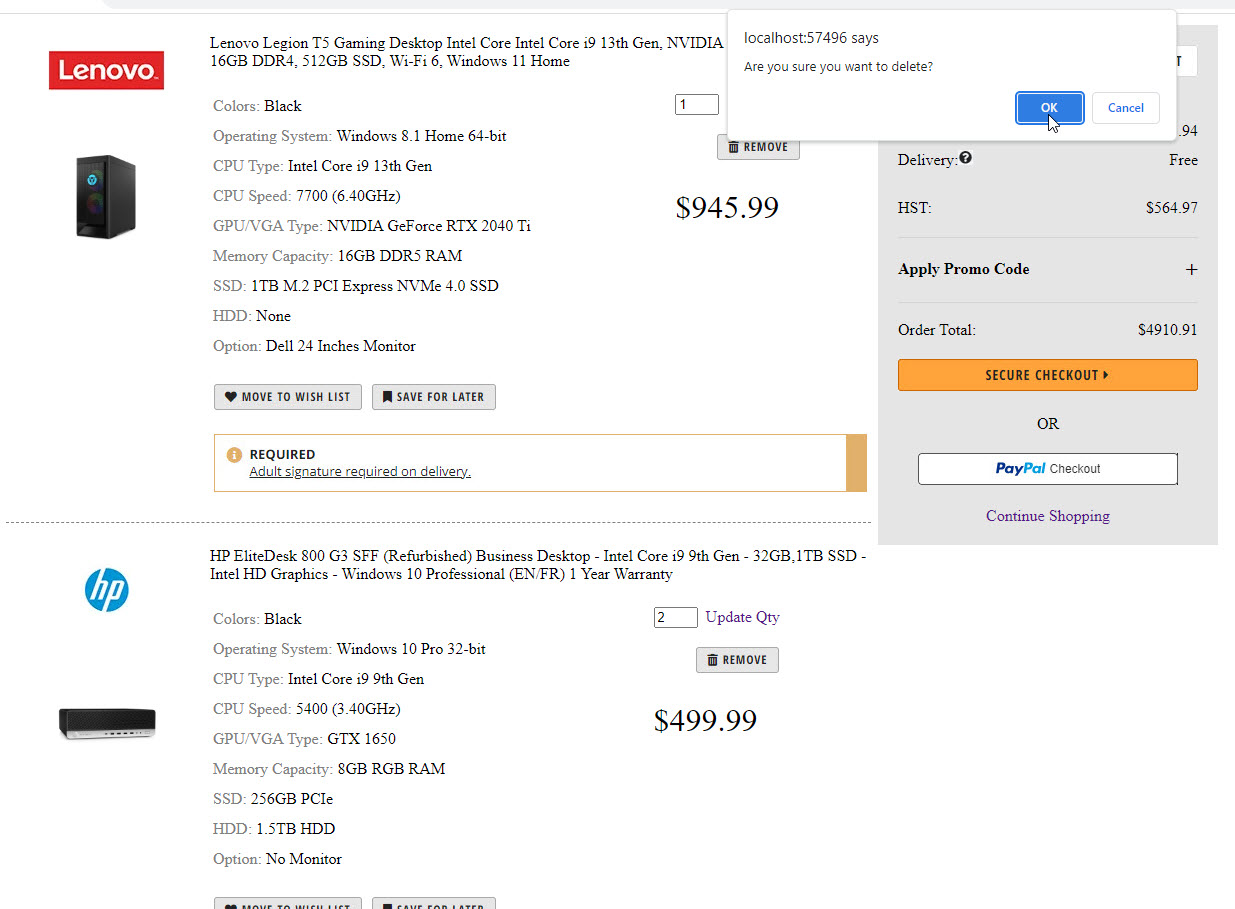Click the info icon beside REQUIRED notice
This screenshot has width=1235, height=909.
pos(234,455)
